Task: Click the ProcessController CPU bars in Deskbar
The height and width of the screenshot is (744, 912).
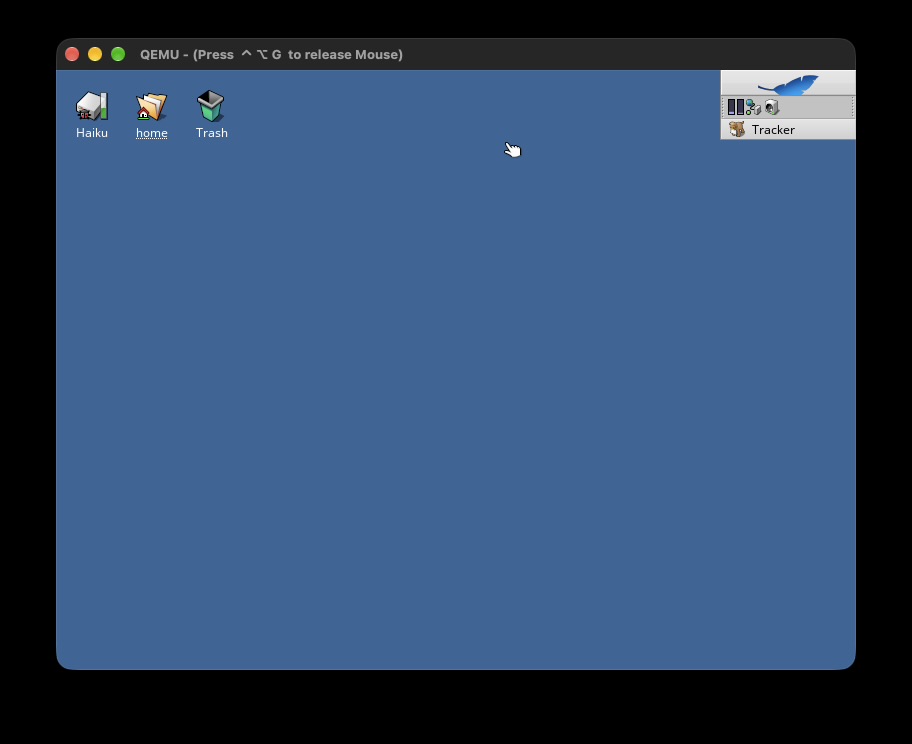Action: [736, 107]
